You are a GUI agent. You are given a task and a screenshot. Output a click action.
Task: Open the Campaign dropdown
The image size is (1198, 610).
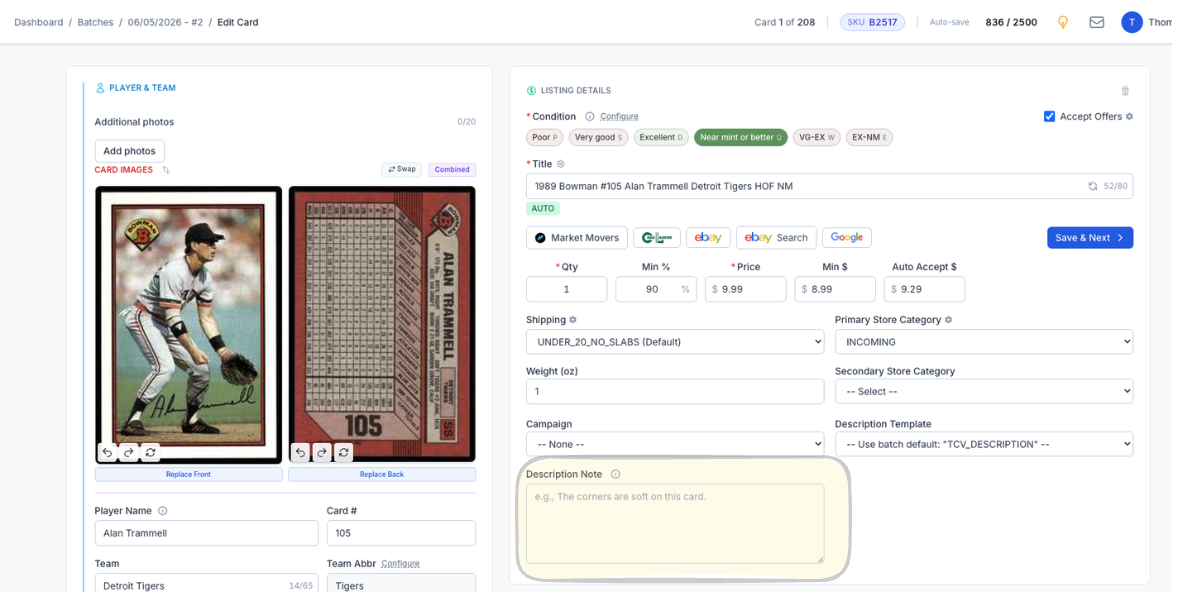(675, 444)
